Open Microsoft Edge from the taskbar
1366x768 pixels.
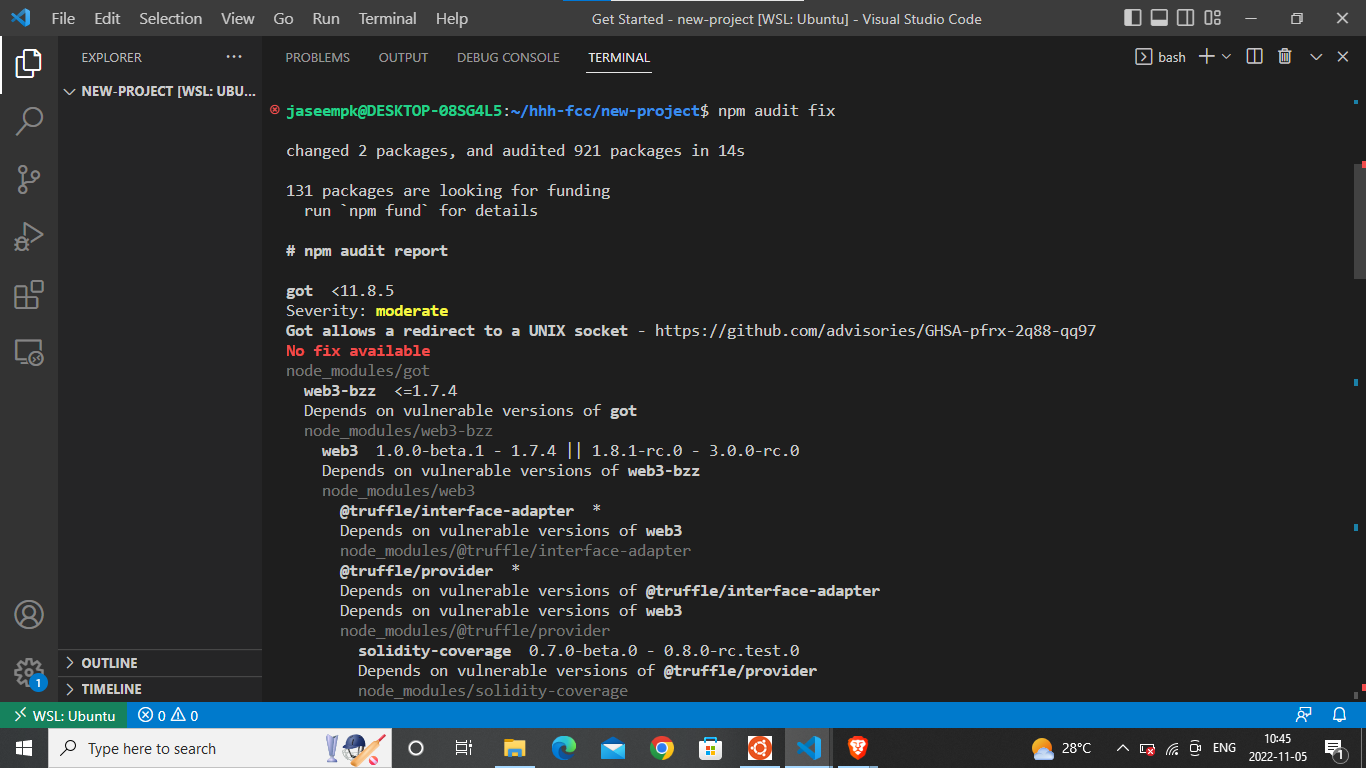(x=564, y=748)
